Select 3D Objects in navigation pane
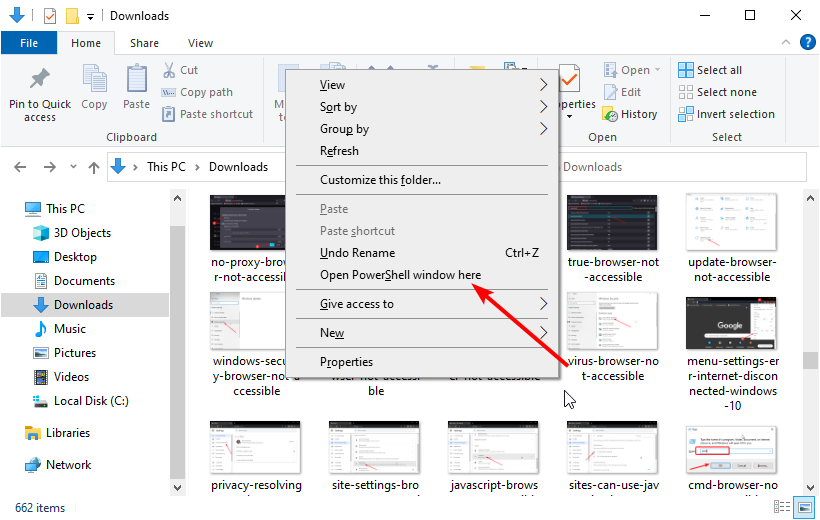 point(72,233)
